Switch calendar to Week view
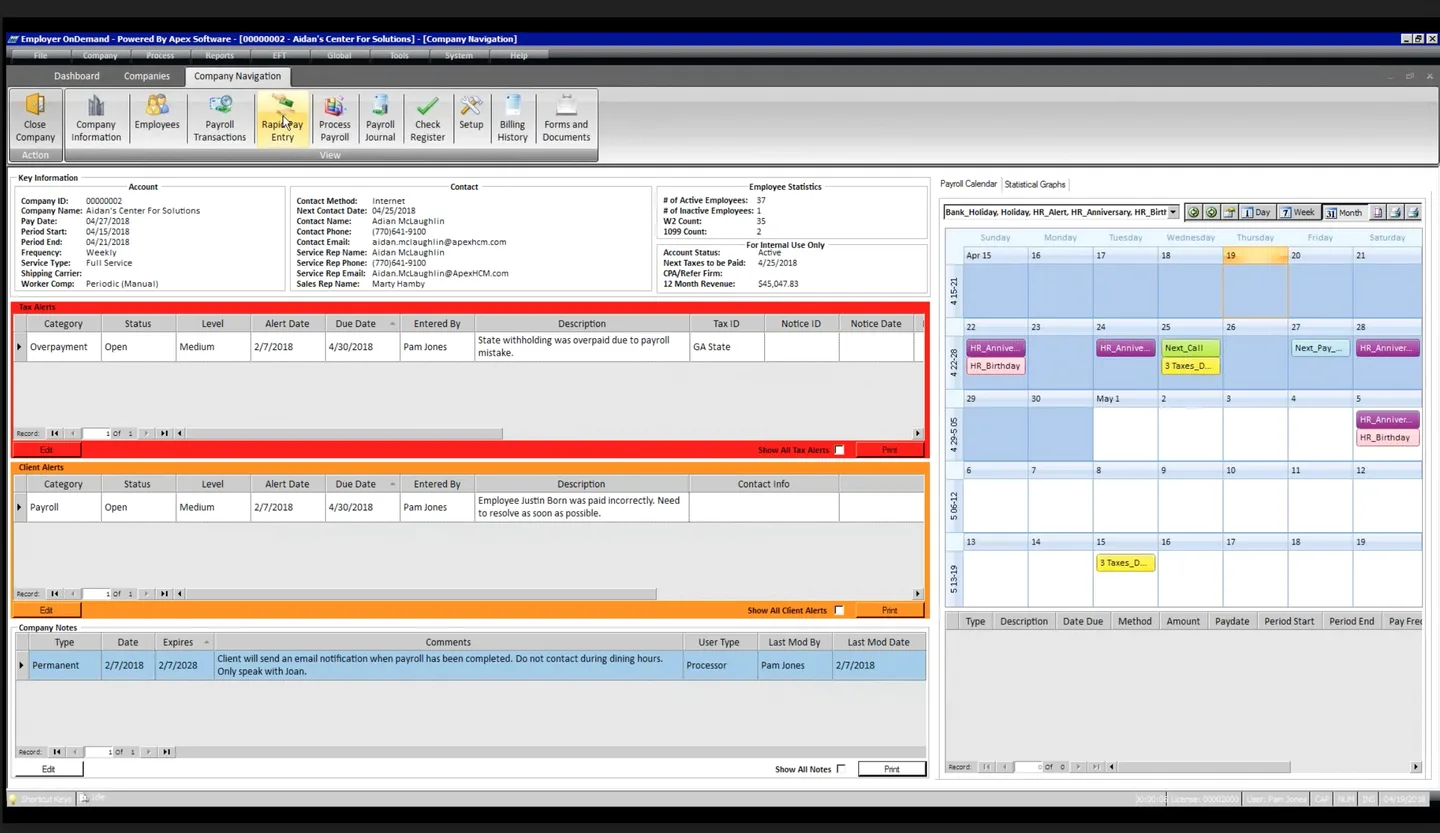This screenshot has width=1440, height=833. 1297,211
